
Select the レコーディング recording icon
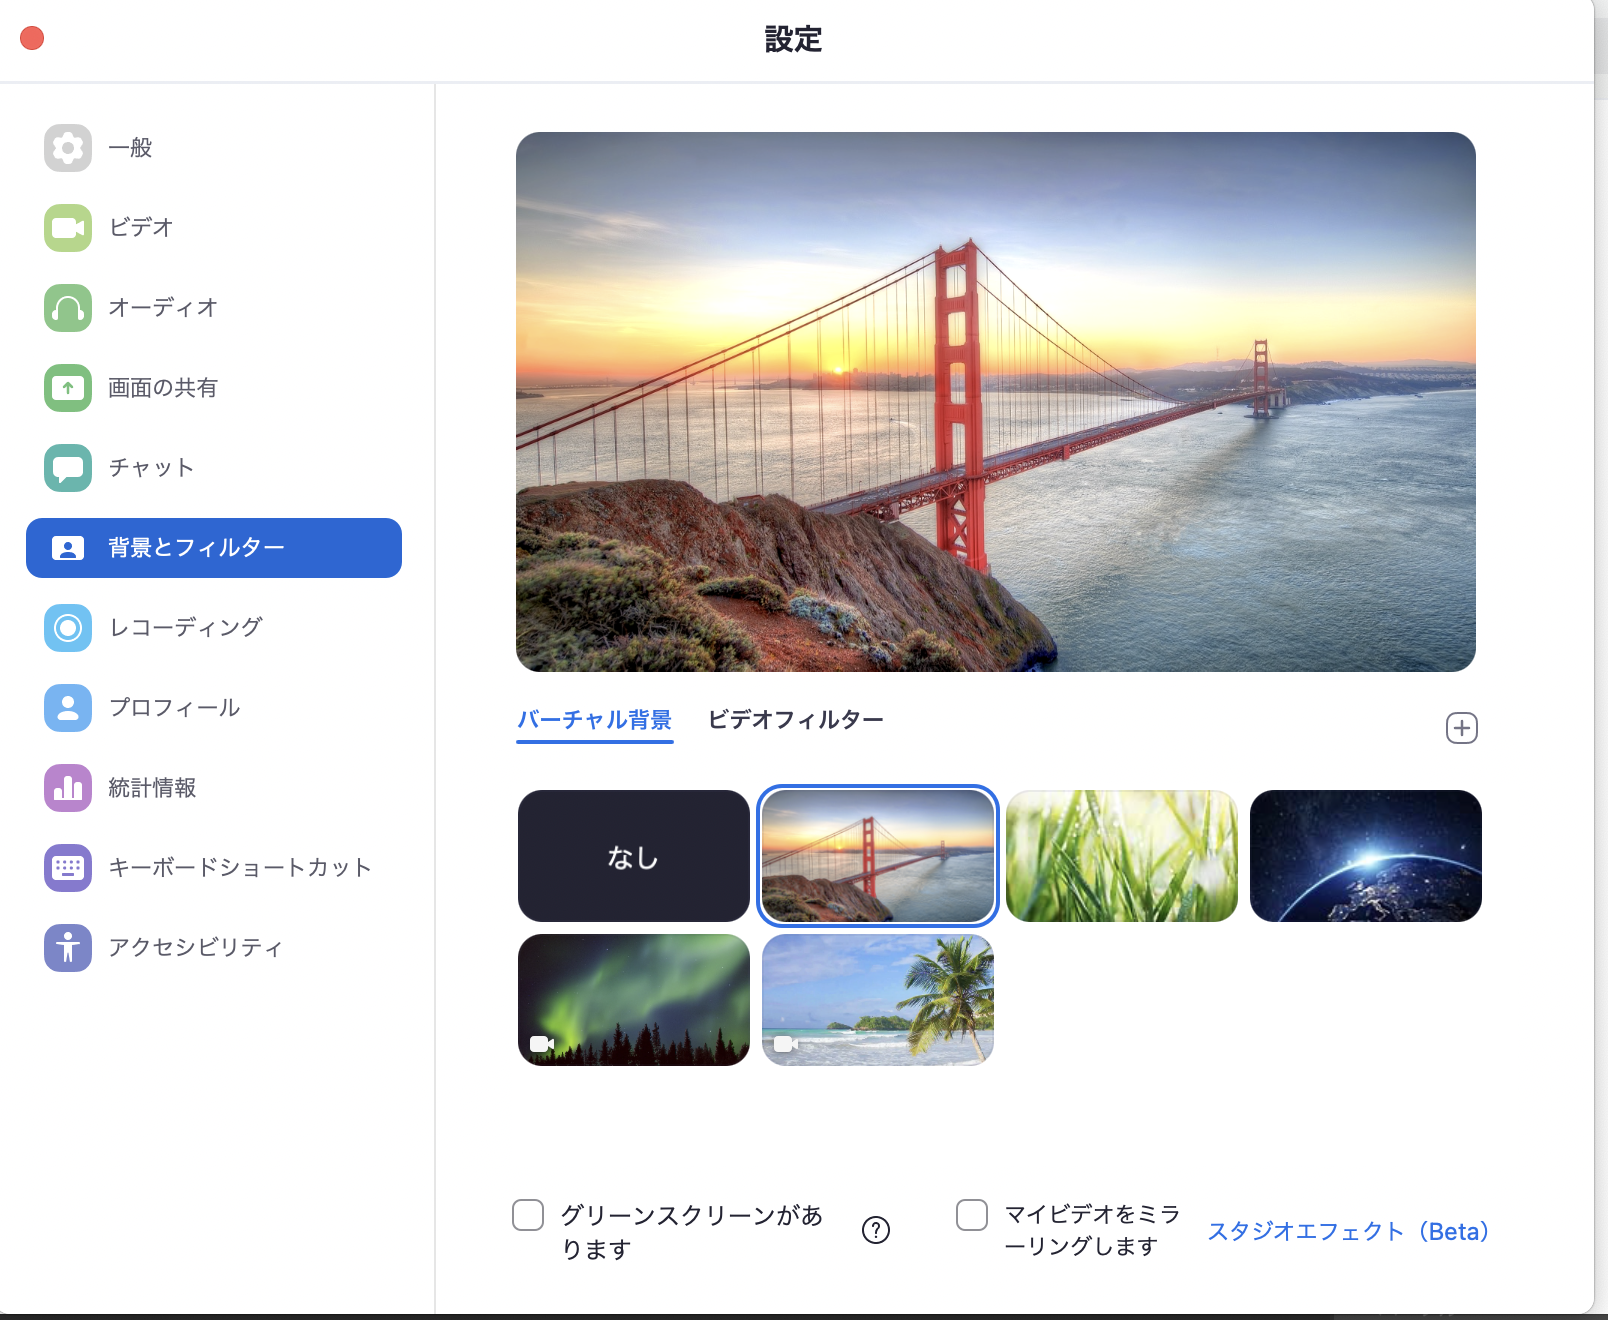68,628
